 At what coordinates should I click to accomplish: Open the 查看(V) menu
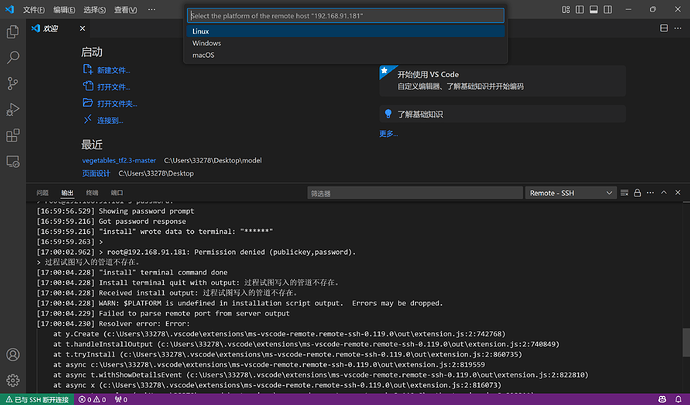pyautogui.click(x=125, y=10)
